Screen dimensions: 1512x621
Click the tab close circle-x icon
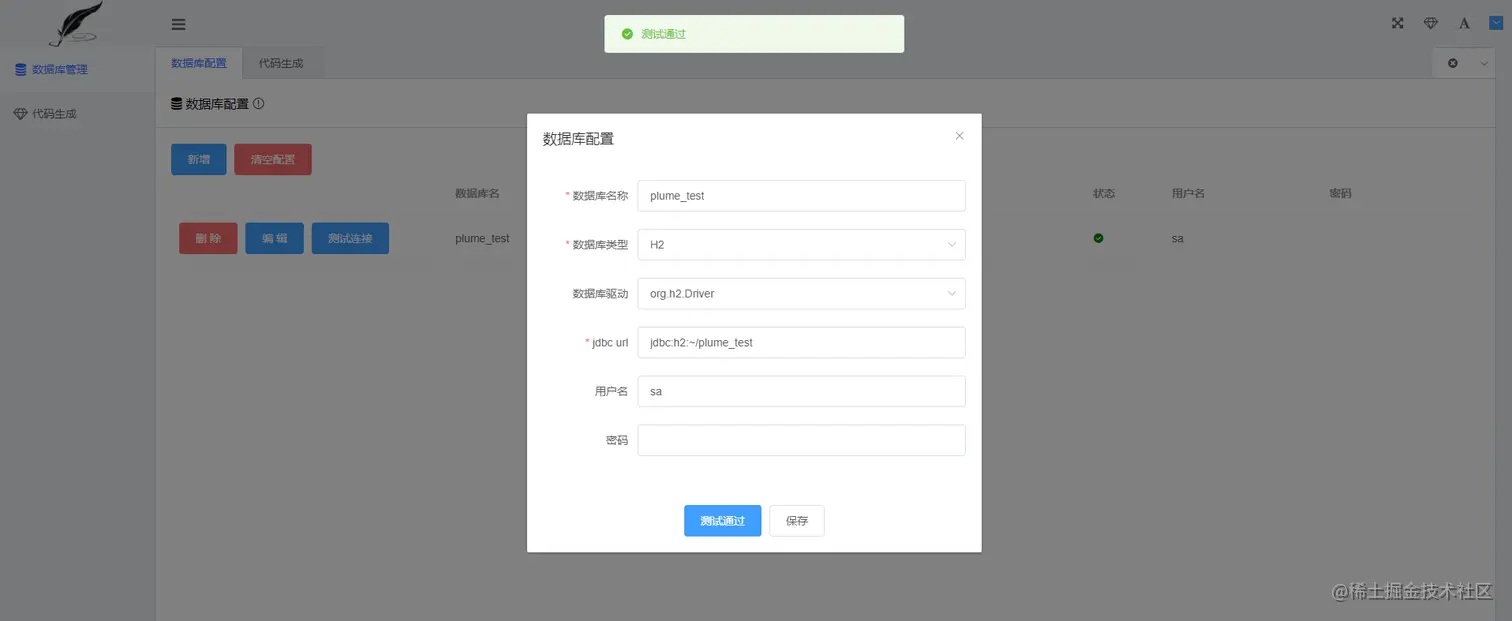point(1453,63)
